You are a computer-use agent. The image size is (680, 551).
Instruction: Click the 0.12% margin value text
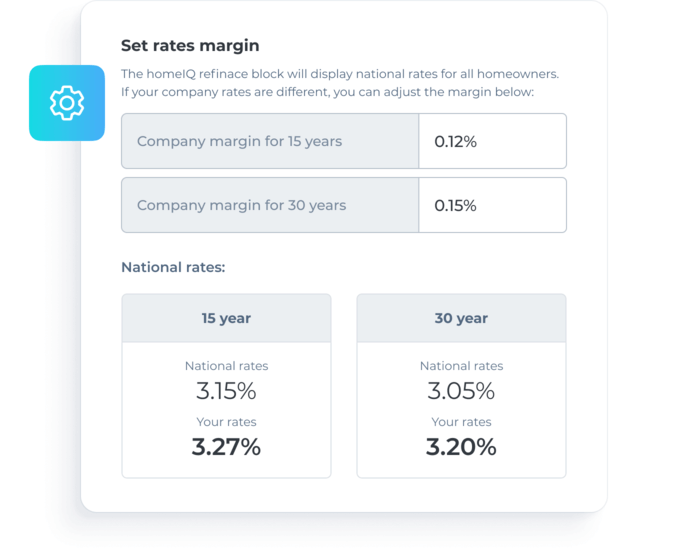click(456, 141)
